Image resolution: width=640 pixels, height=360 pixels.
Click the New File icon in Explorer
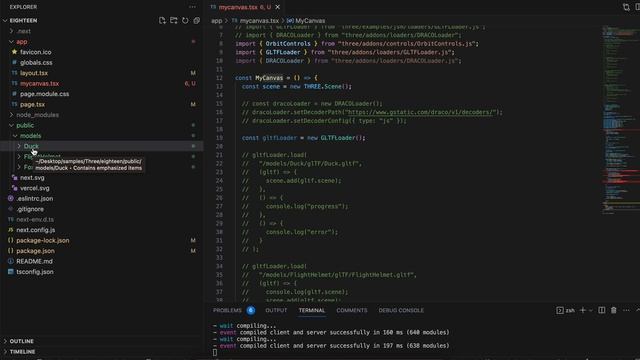[162, 20]
